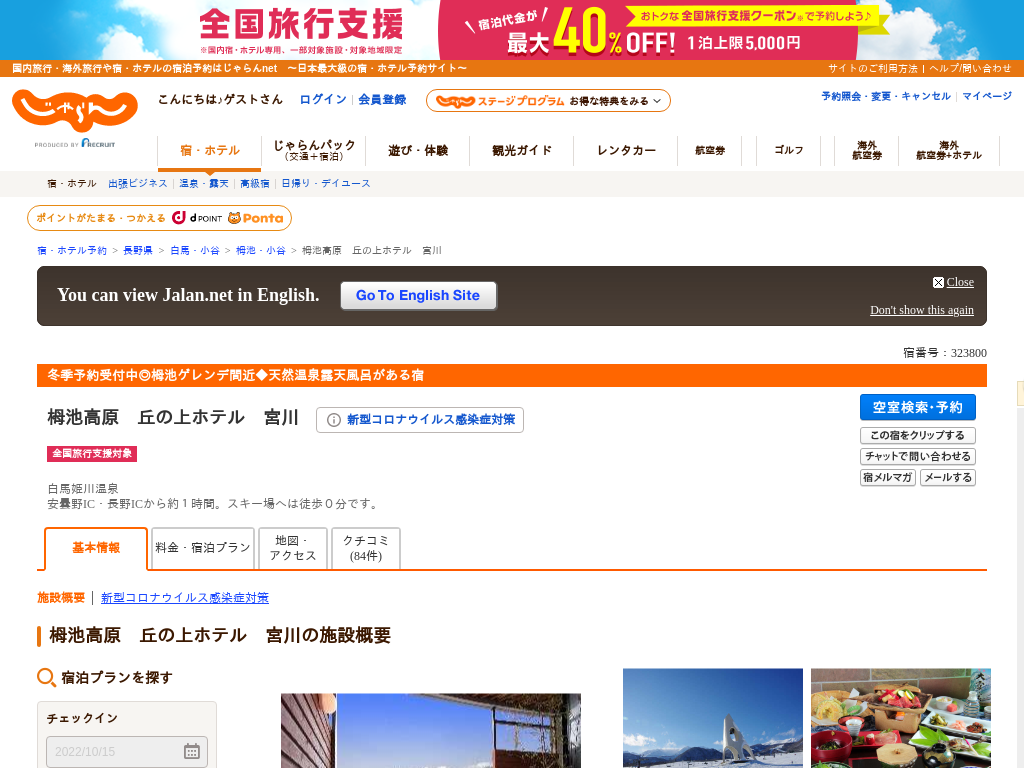Click the この宿をクリップする button
The image size is (1024, 768).
(x=918, y=436)
